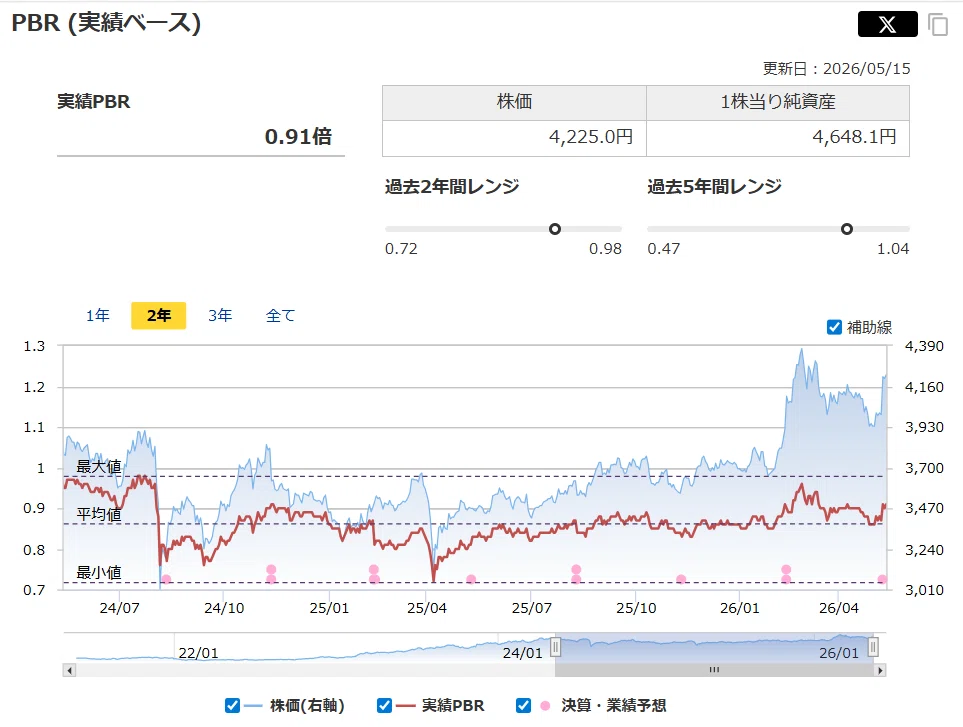This screenshot has width=963, height=727.
Task: Click the 過去5年間レンジ slider marker
Action: 847,229
